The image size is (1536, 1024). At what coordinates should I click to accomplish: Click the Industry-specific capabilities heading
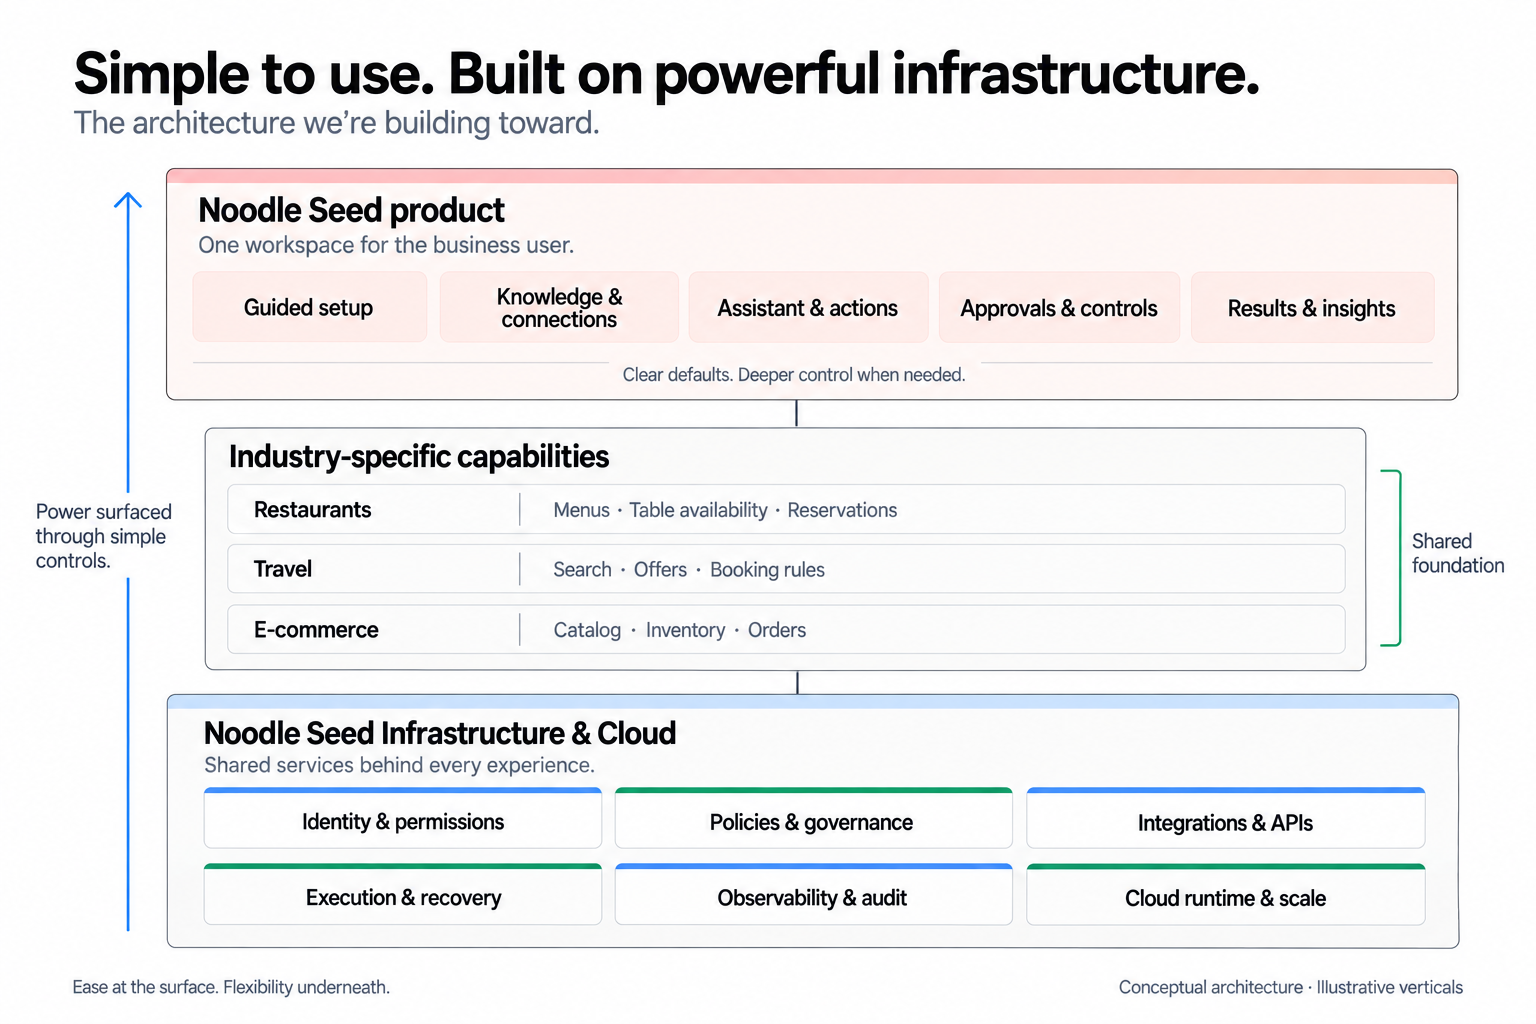(419, 456)
